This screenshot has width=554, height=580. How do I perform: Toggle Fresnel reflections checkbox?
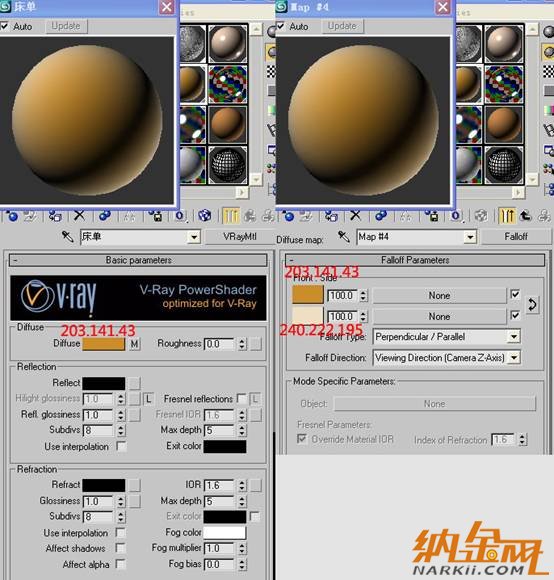[241, 399]
